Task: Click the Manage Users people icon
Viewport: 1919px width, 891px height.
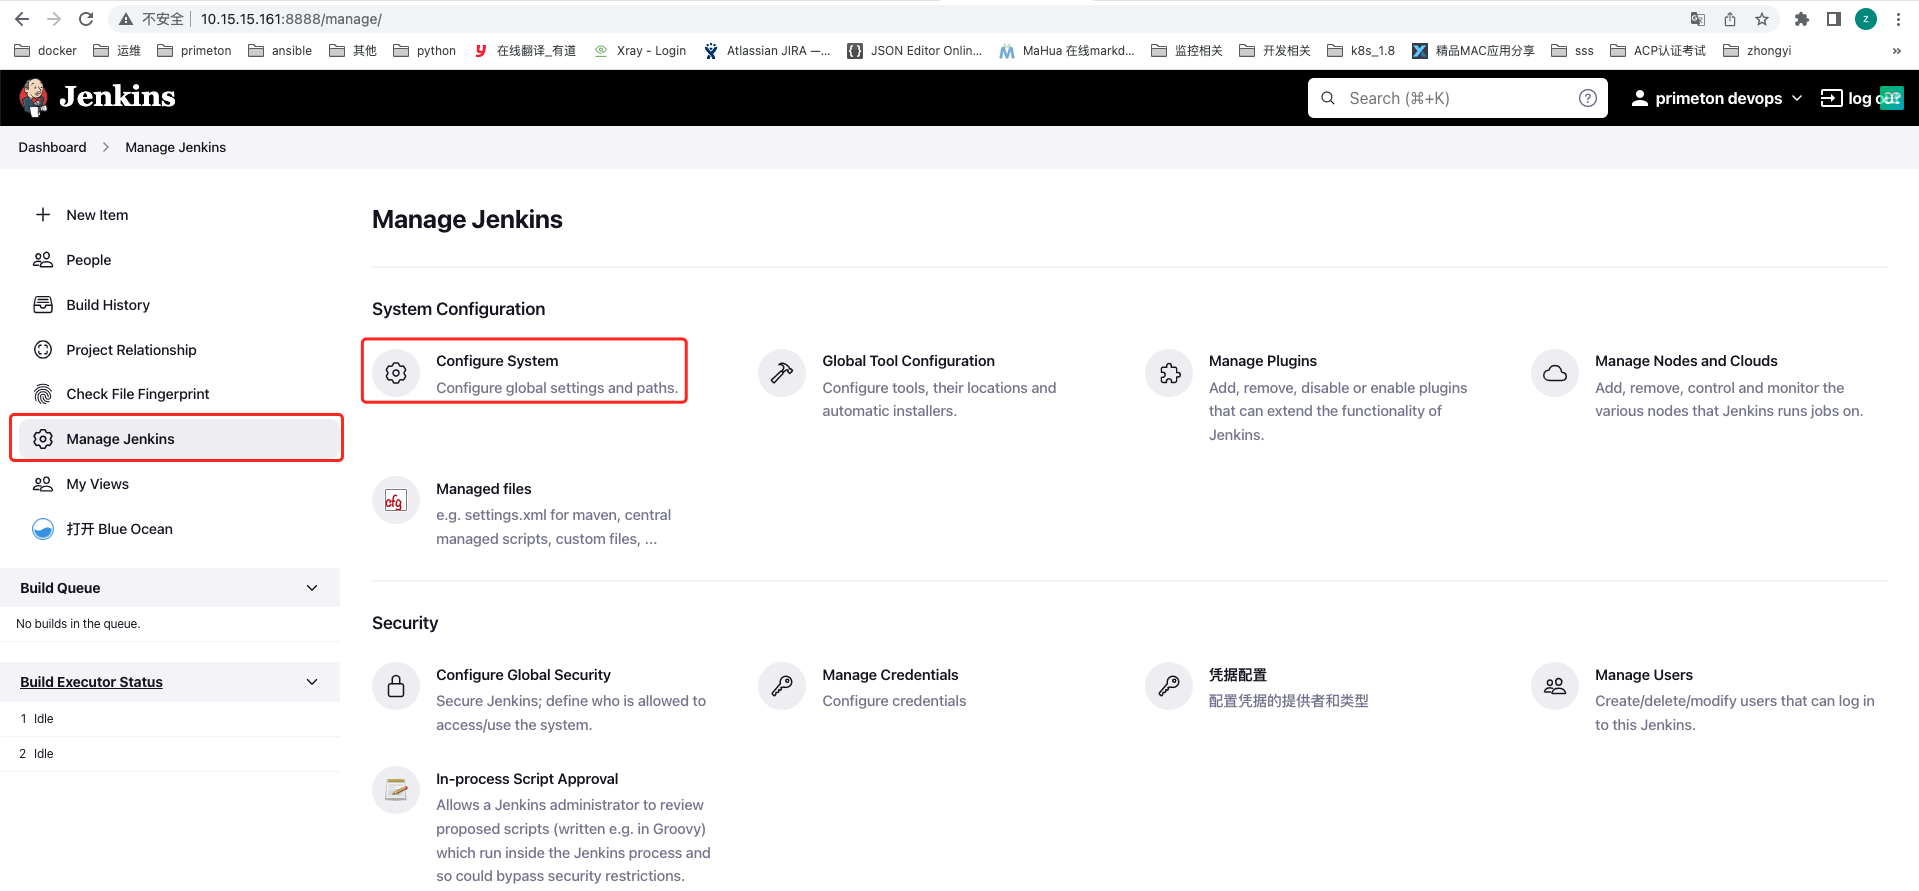Action: point(1555,687)
